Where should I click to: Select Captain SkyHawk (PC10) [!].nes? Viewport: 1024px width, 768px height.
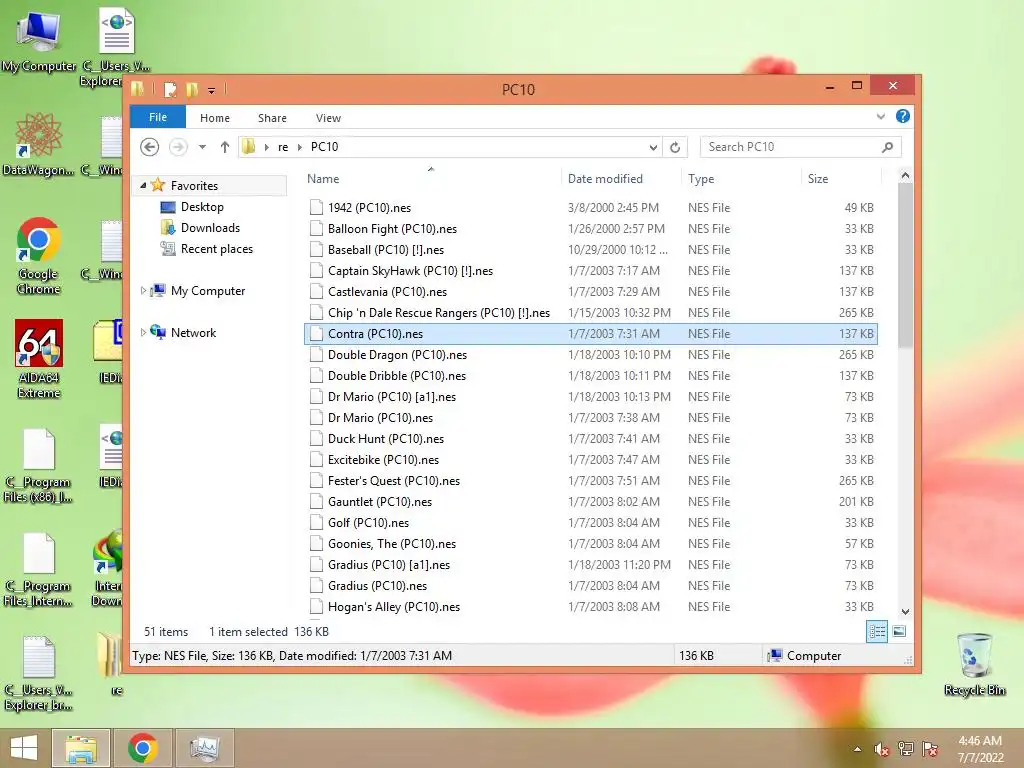(x=590, y=270)
